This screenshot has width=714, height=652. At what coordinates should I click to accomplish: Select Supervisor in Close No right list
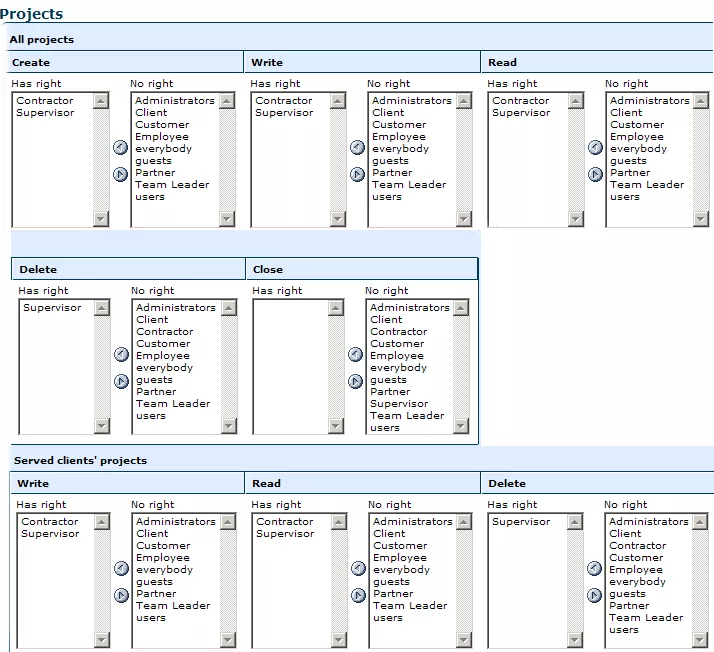[398, 404]
